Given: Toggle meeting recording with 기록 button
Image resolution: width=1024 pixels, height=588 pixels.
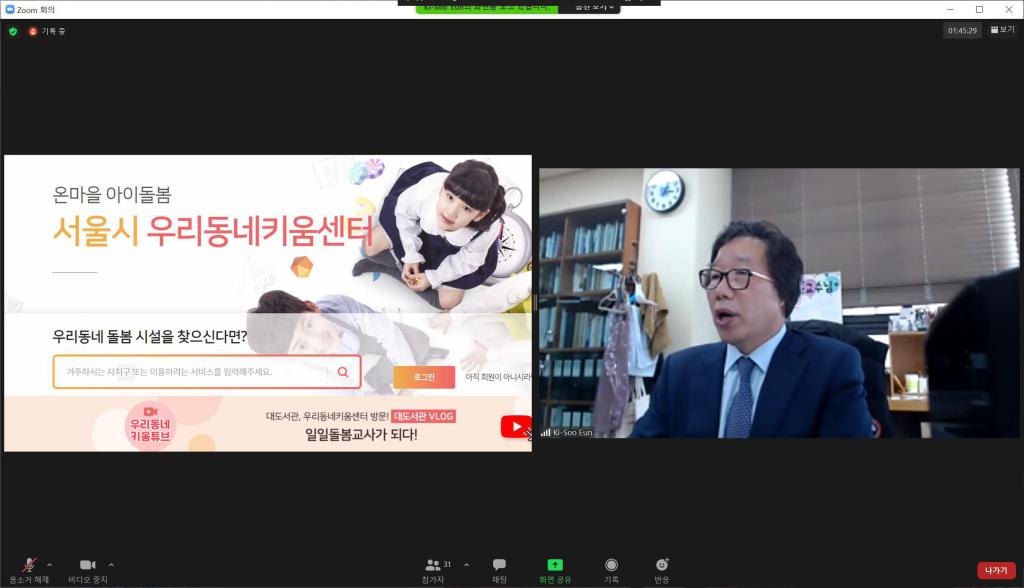Looking at the screenshot, I should click(611, 570).
